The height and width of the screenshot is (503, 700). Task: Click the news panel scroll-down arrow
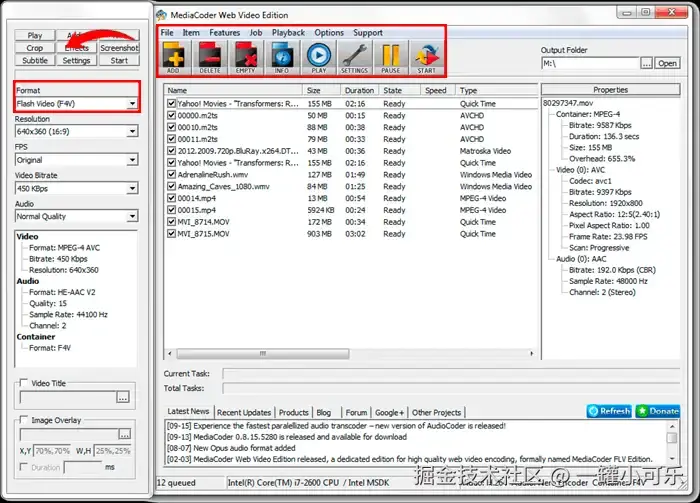672,458
